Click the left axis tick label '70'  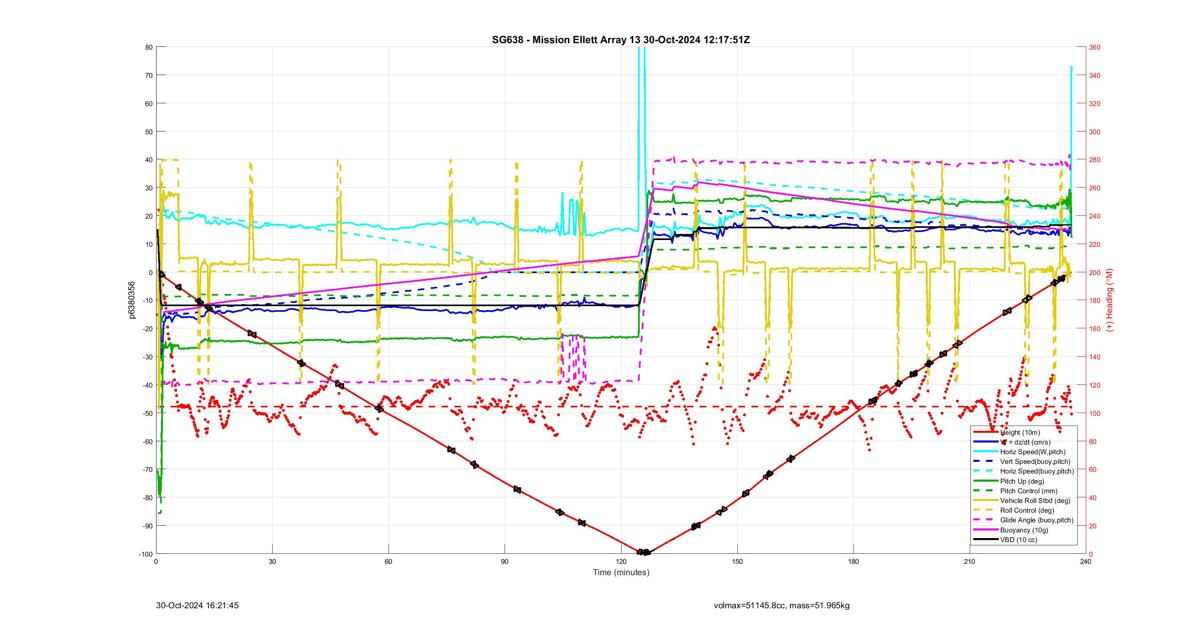pos(148,75)
